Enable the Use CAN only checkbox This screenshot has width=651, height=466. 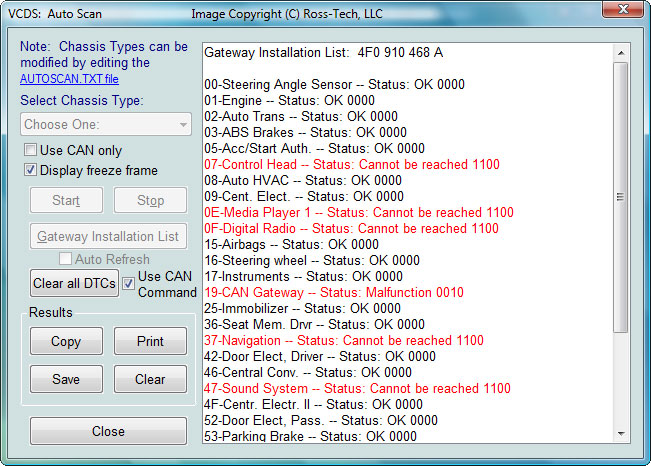coord(31,150)
